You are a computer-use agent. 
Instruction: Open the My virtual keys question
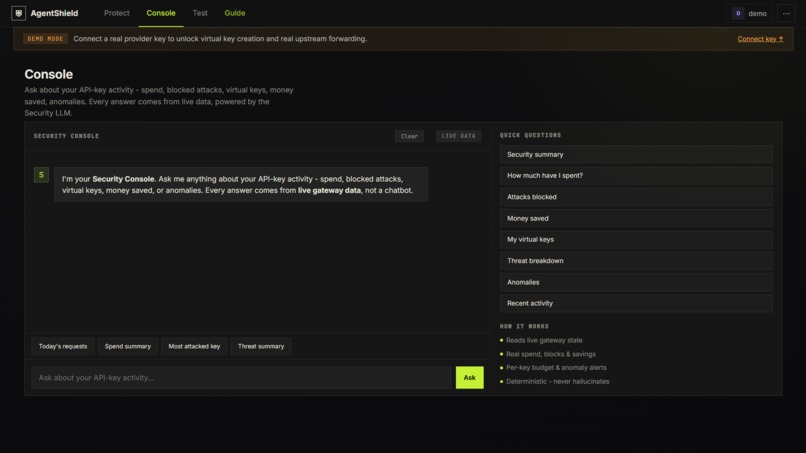pyautogui.click(x=636, y=240)
